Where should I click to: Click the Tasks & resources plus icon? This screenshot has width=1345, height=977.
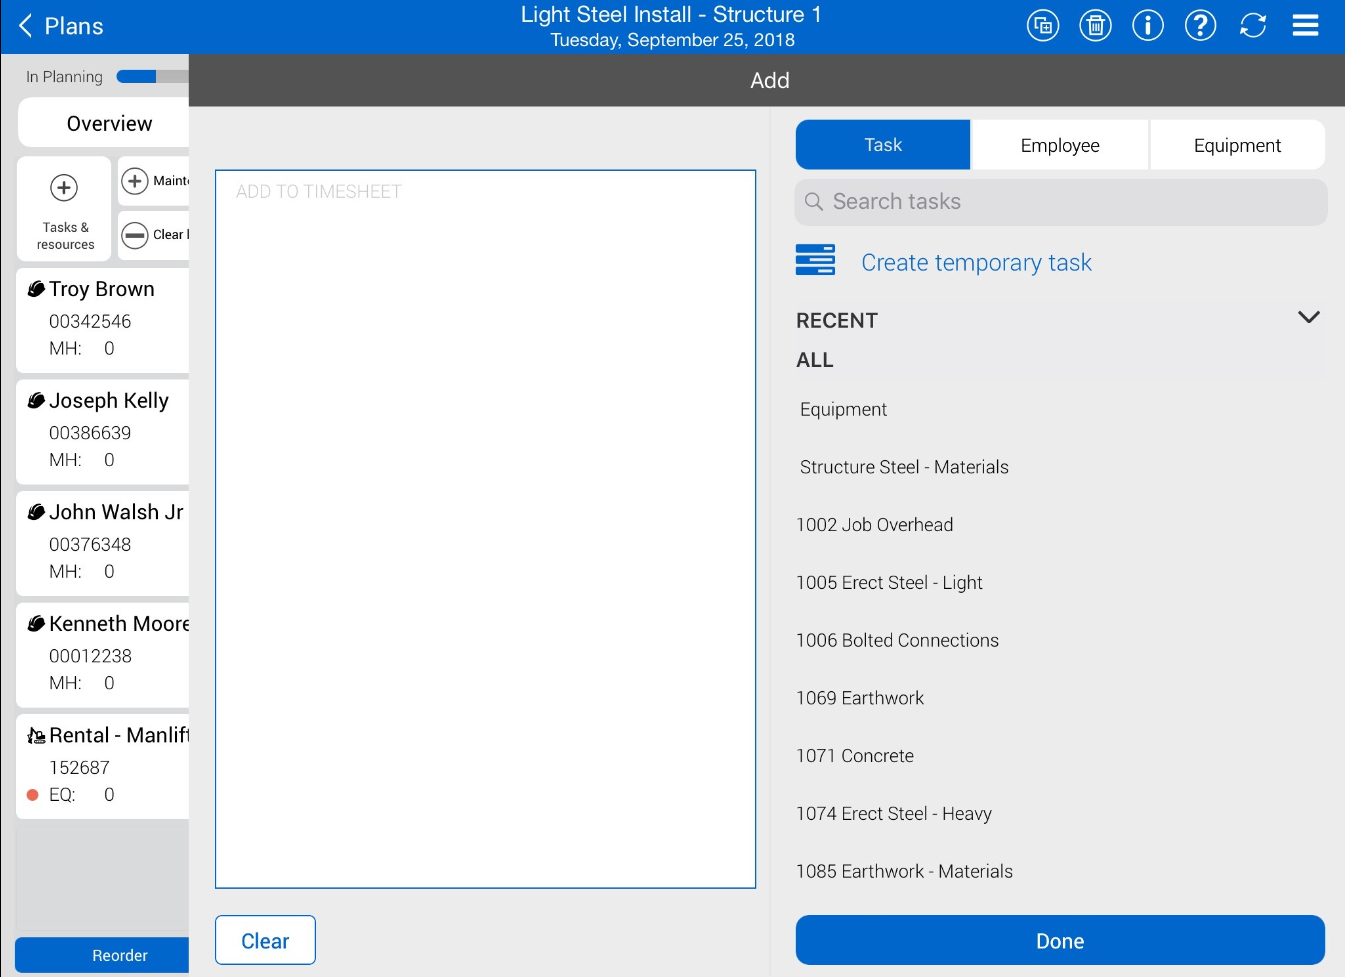(x=64, y=188)
